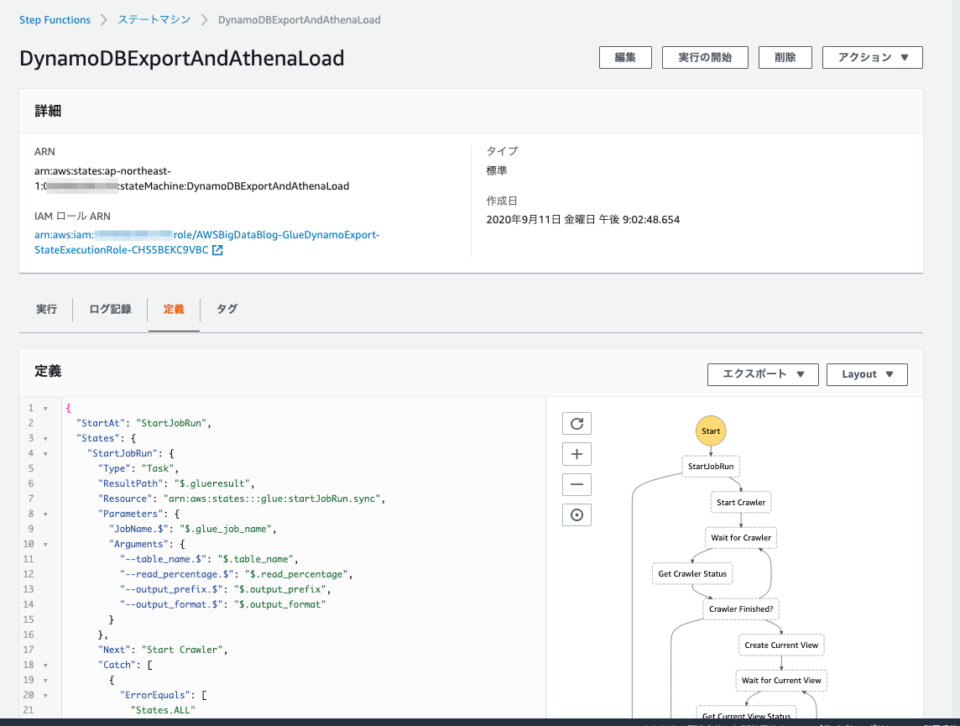Zoom in on the state machine graph
This screenshot has height=726, width=960.
tap(576, 453)
